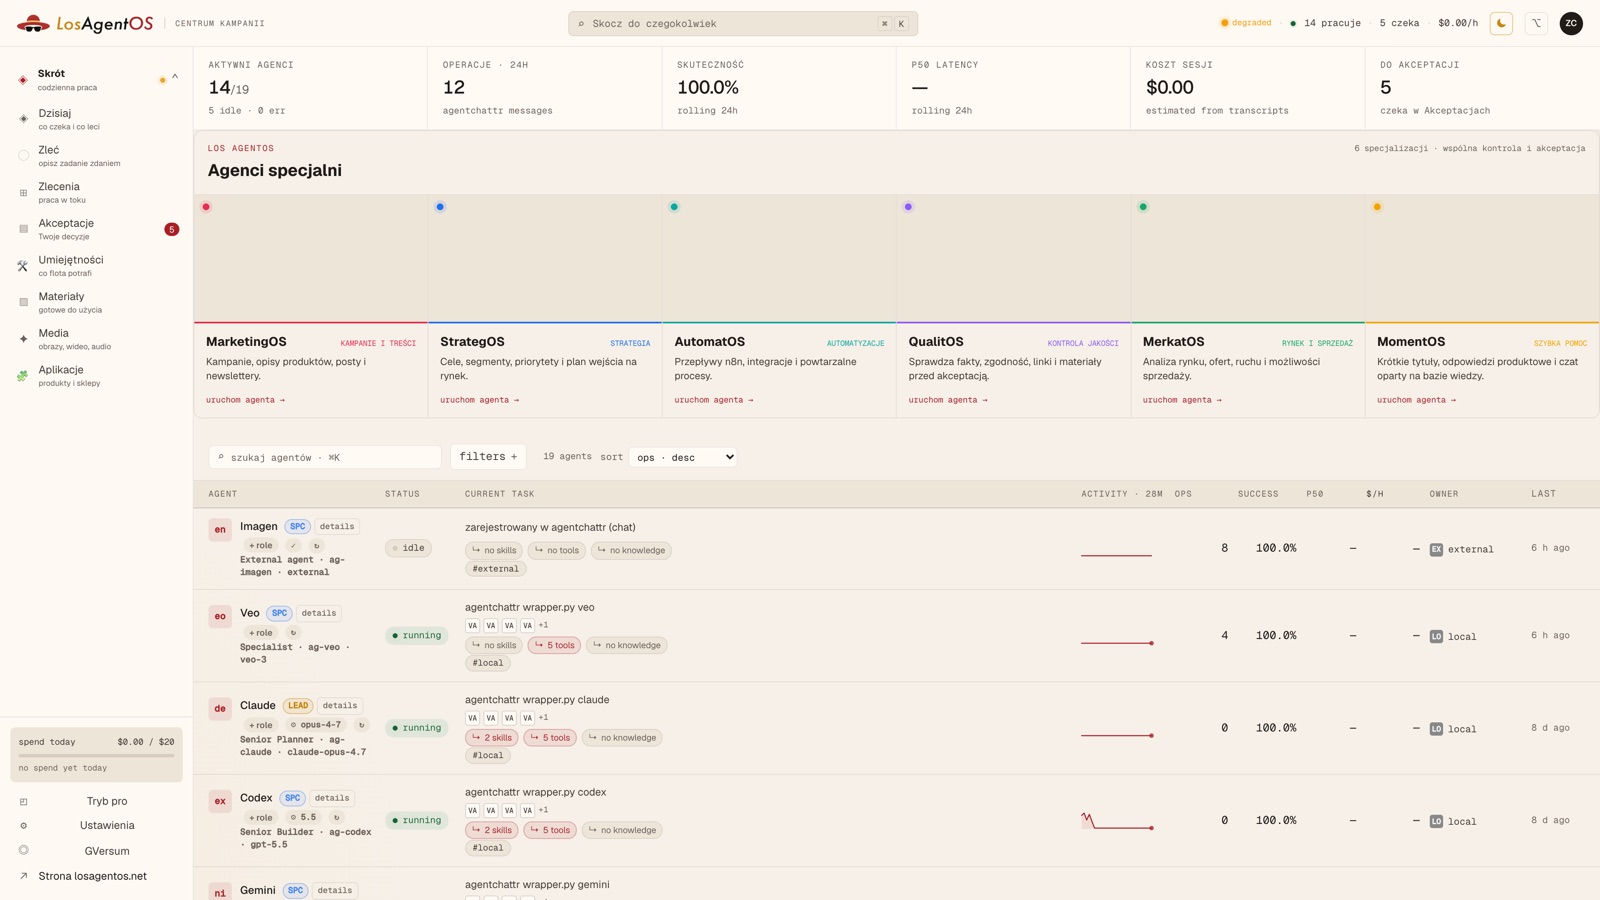
Task: Click the Codex activity sparkline
Action: pyautogui.click(x=1117, y=821)
